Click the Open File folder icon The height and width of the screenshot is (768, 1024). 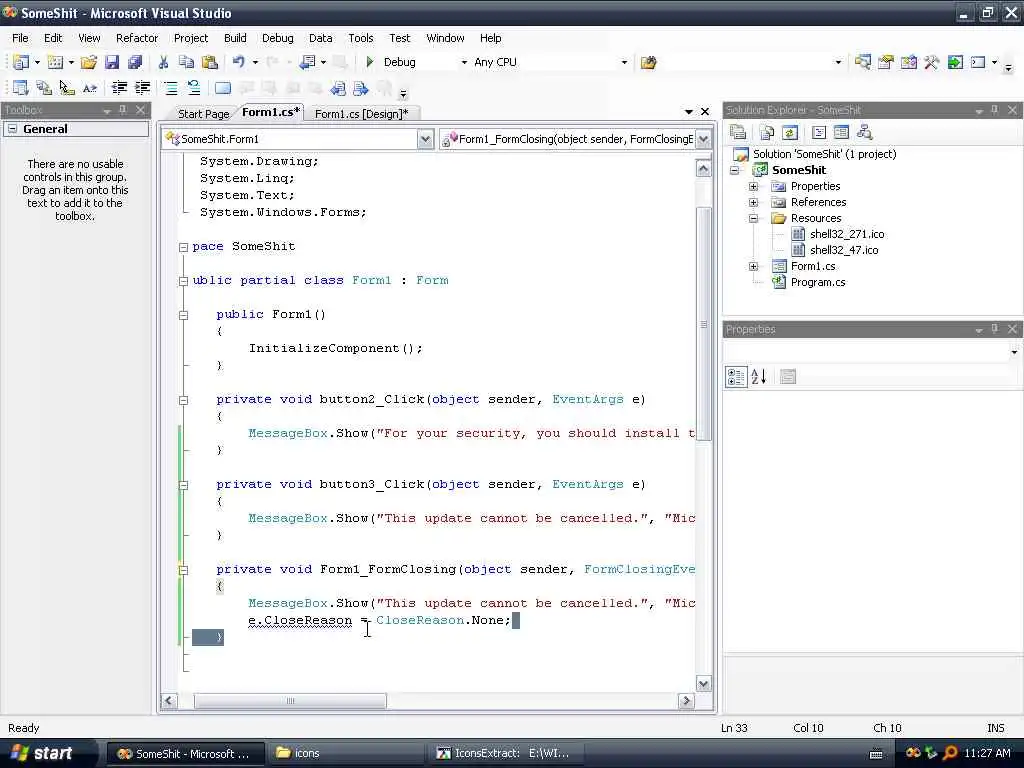tap(89, 62)
